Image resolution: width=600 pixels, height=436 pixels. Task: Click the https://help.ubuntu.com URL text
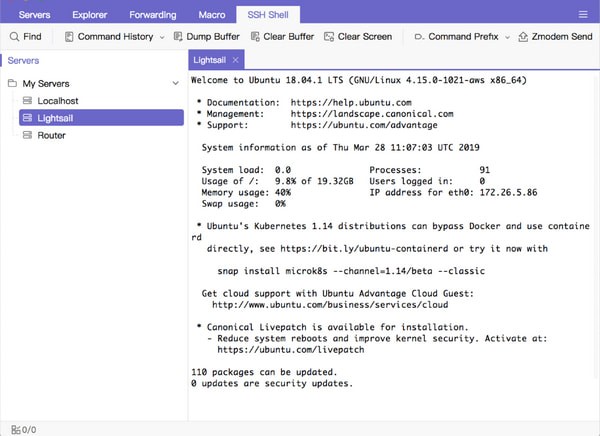[x=351, y=103]
